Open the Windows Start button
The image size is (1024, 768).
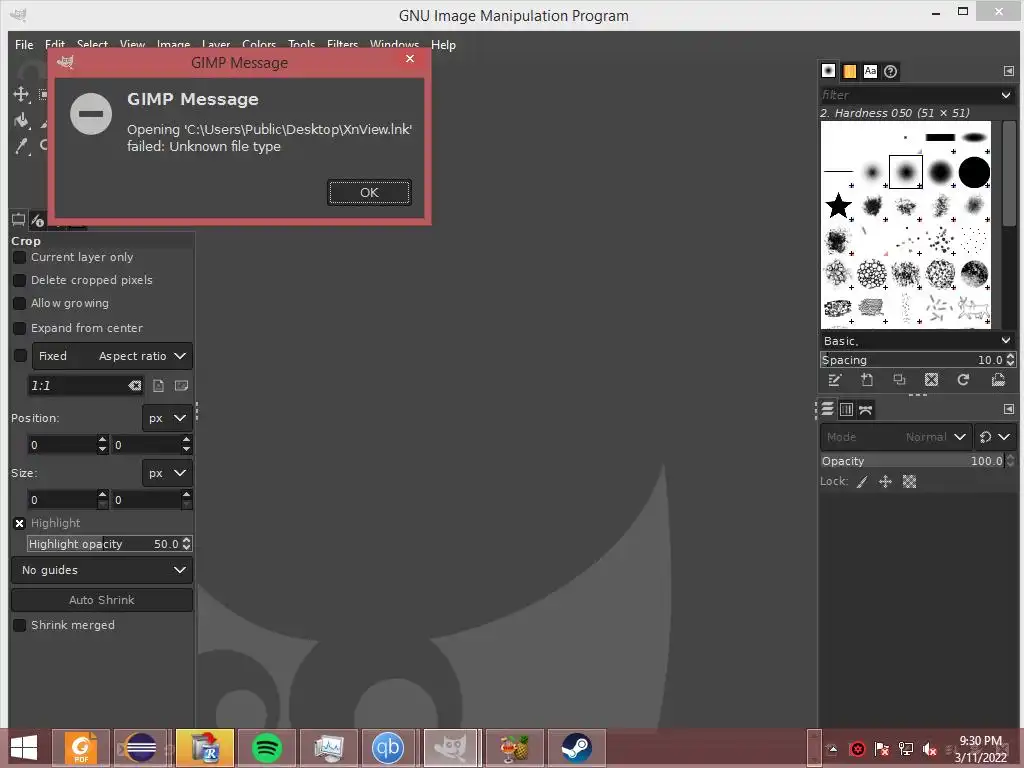25,748
